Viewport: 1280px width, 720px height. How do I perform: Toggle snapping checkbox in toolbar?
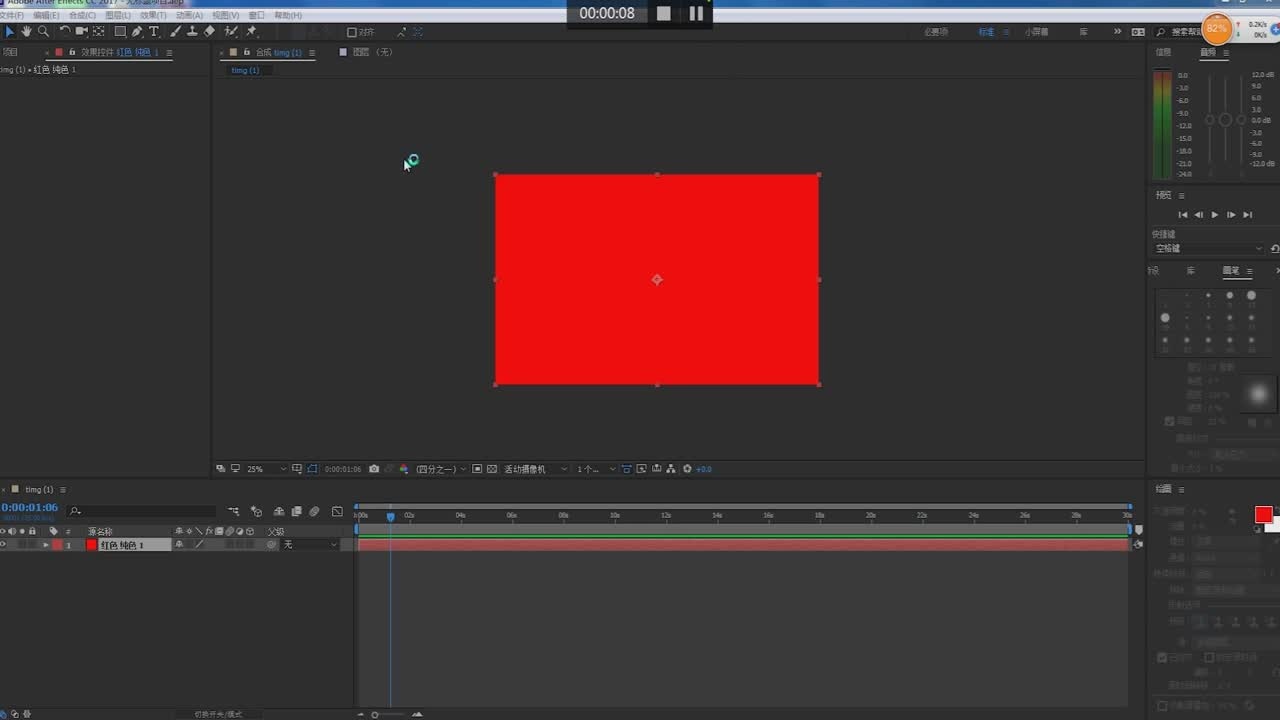tap(352, 32)
